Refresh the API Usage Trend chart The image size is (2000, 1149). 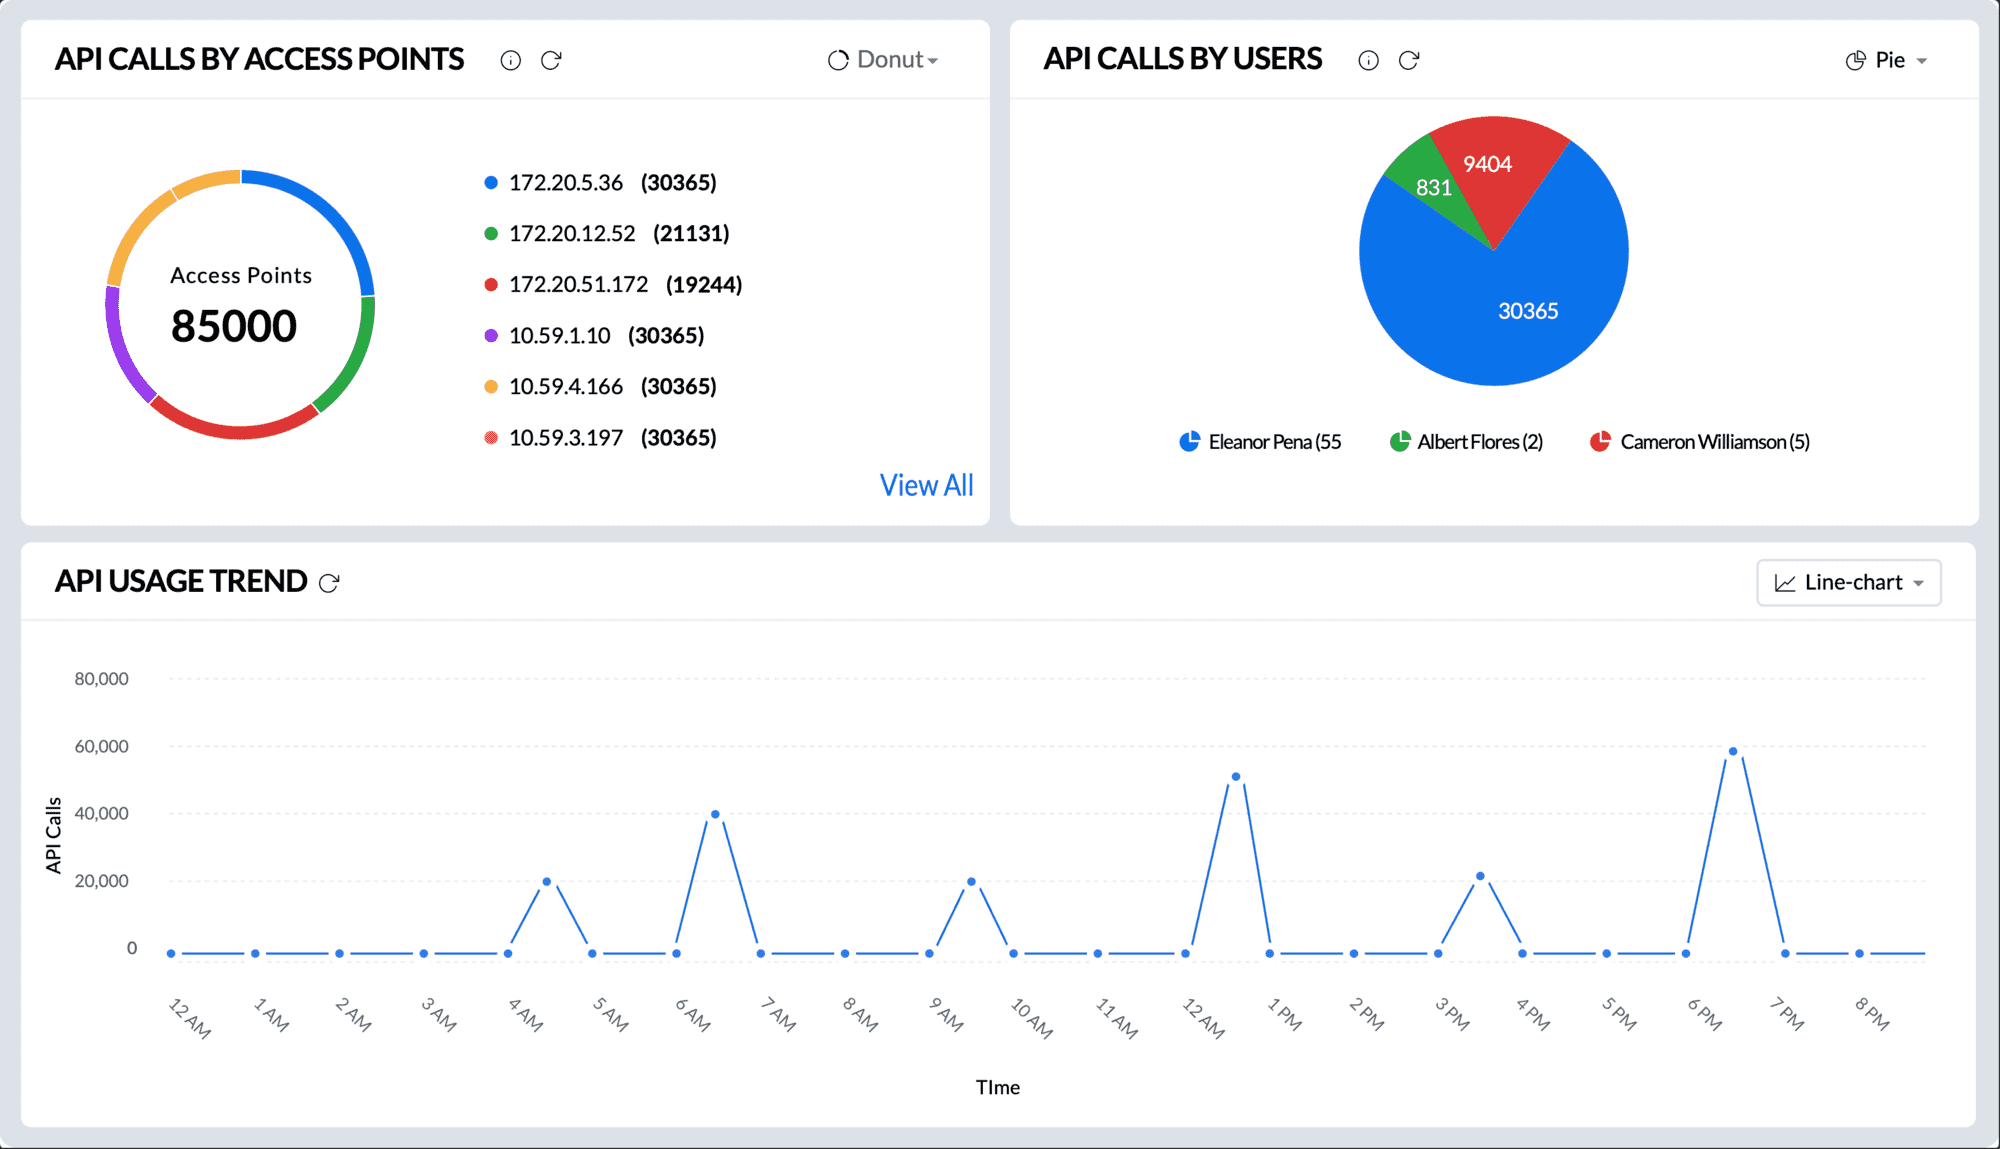pos(329,583)
